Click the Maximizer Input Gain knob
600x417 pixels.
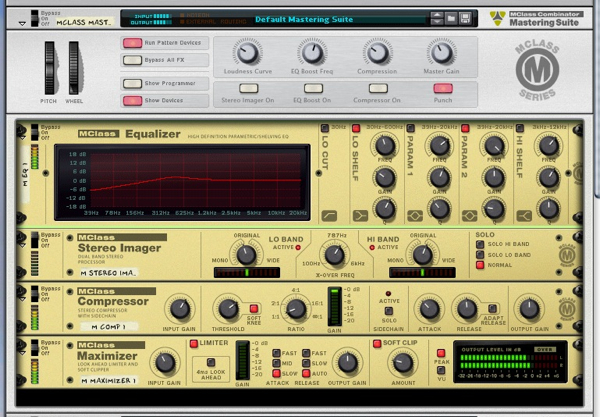[163, 361]
